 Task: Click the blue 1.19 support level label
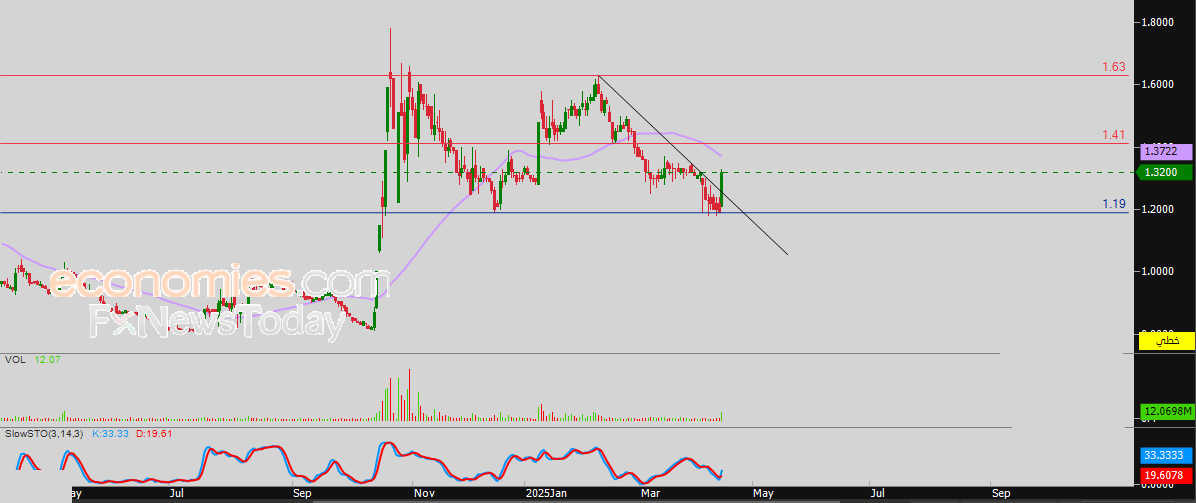(1113, 204)
